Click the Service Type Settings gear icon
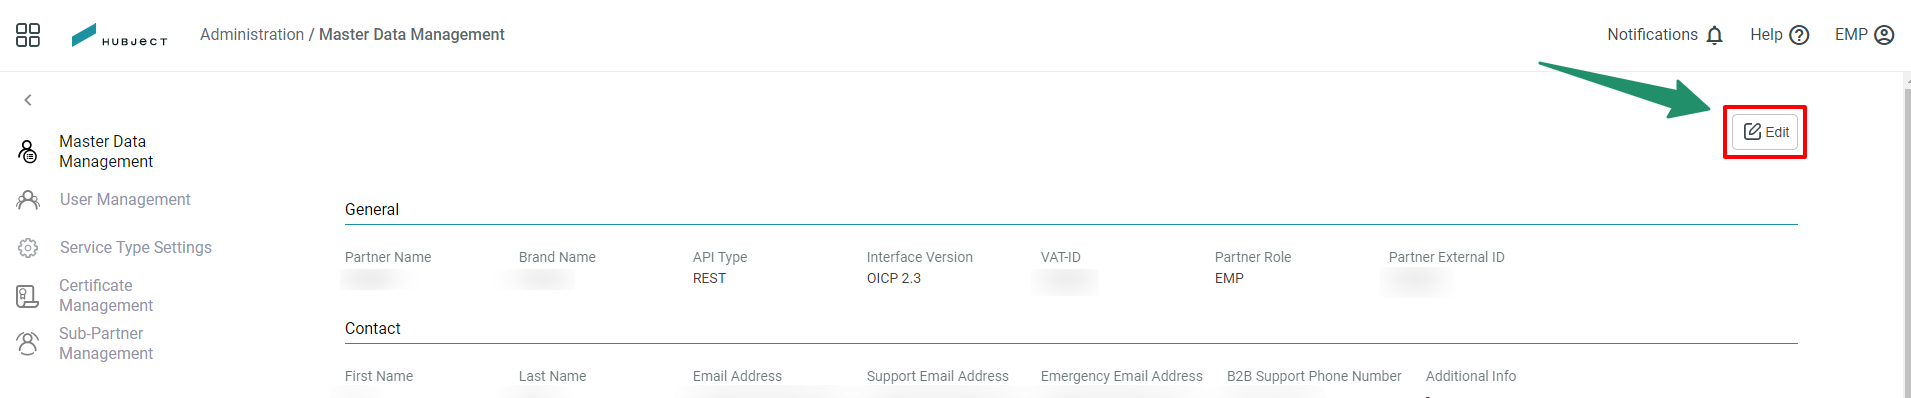The width and height of the screenshot is (1911, 398). coord(28,248)
